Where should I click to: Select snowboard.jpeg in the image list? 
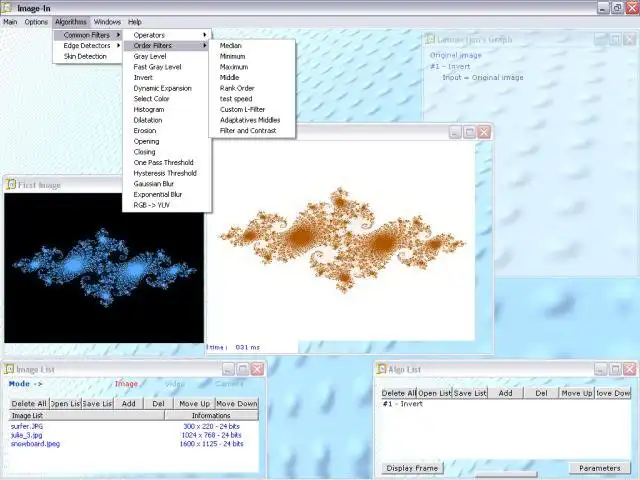(36, 444)
